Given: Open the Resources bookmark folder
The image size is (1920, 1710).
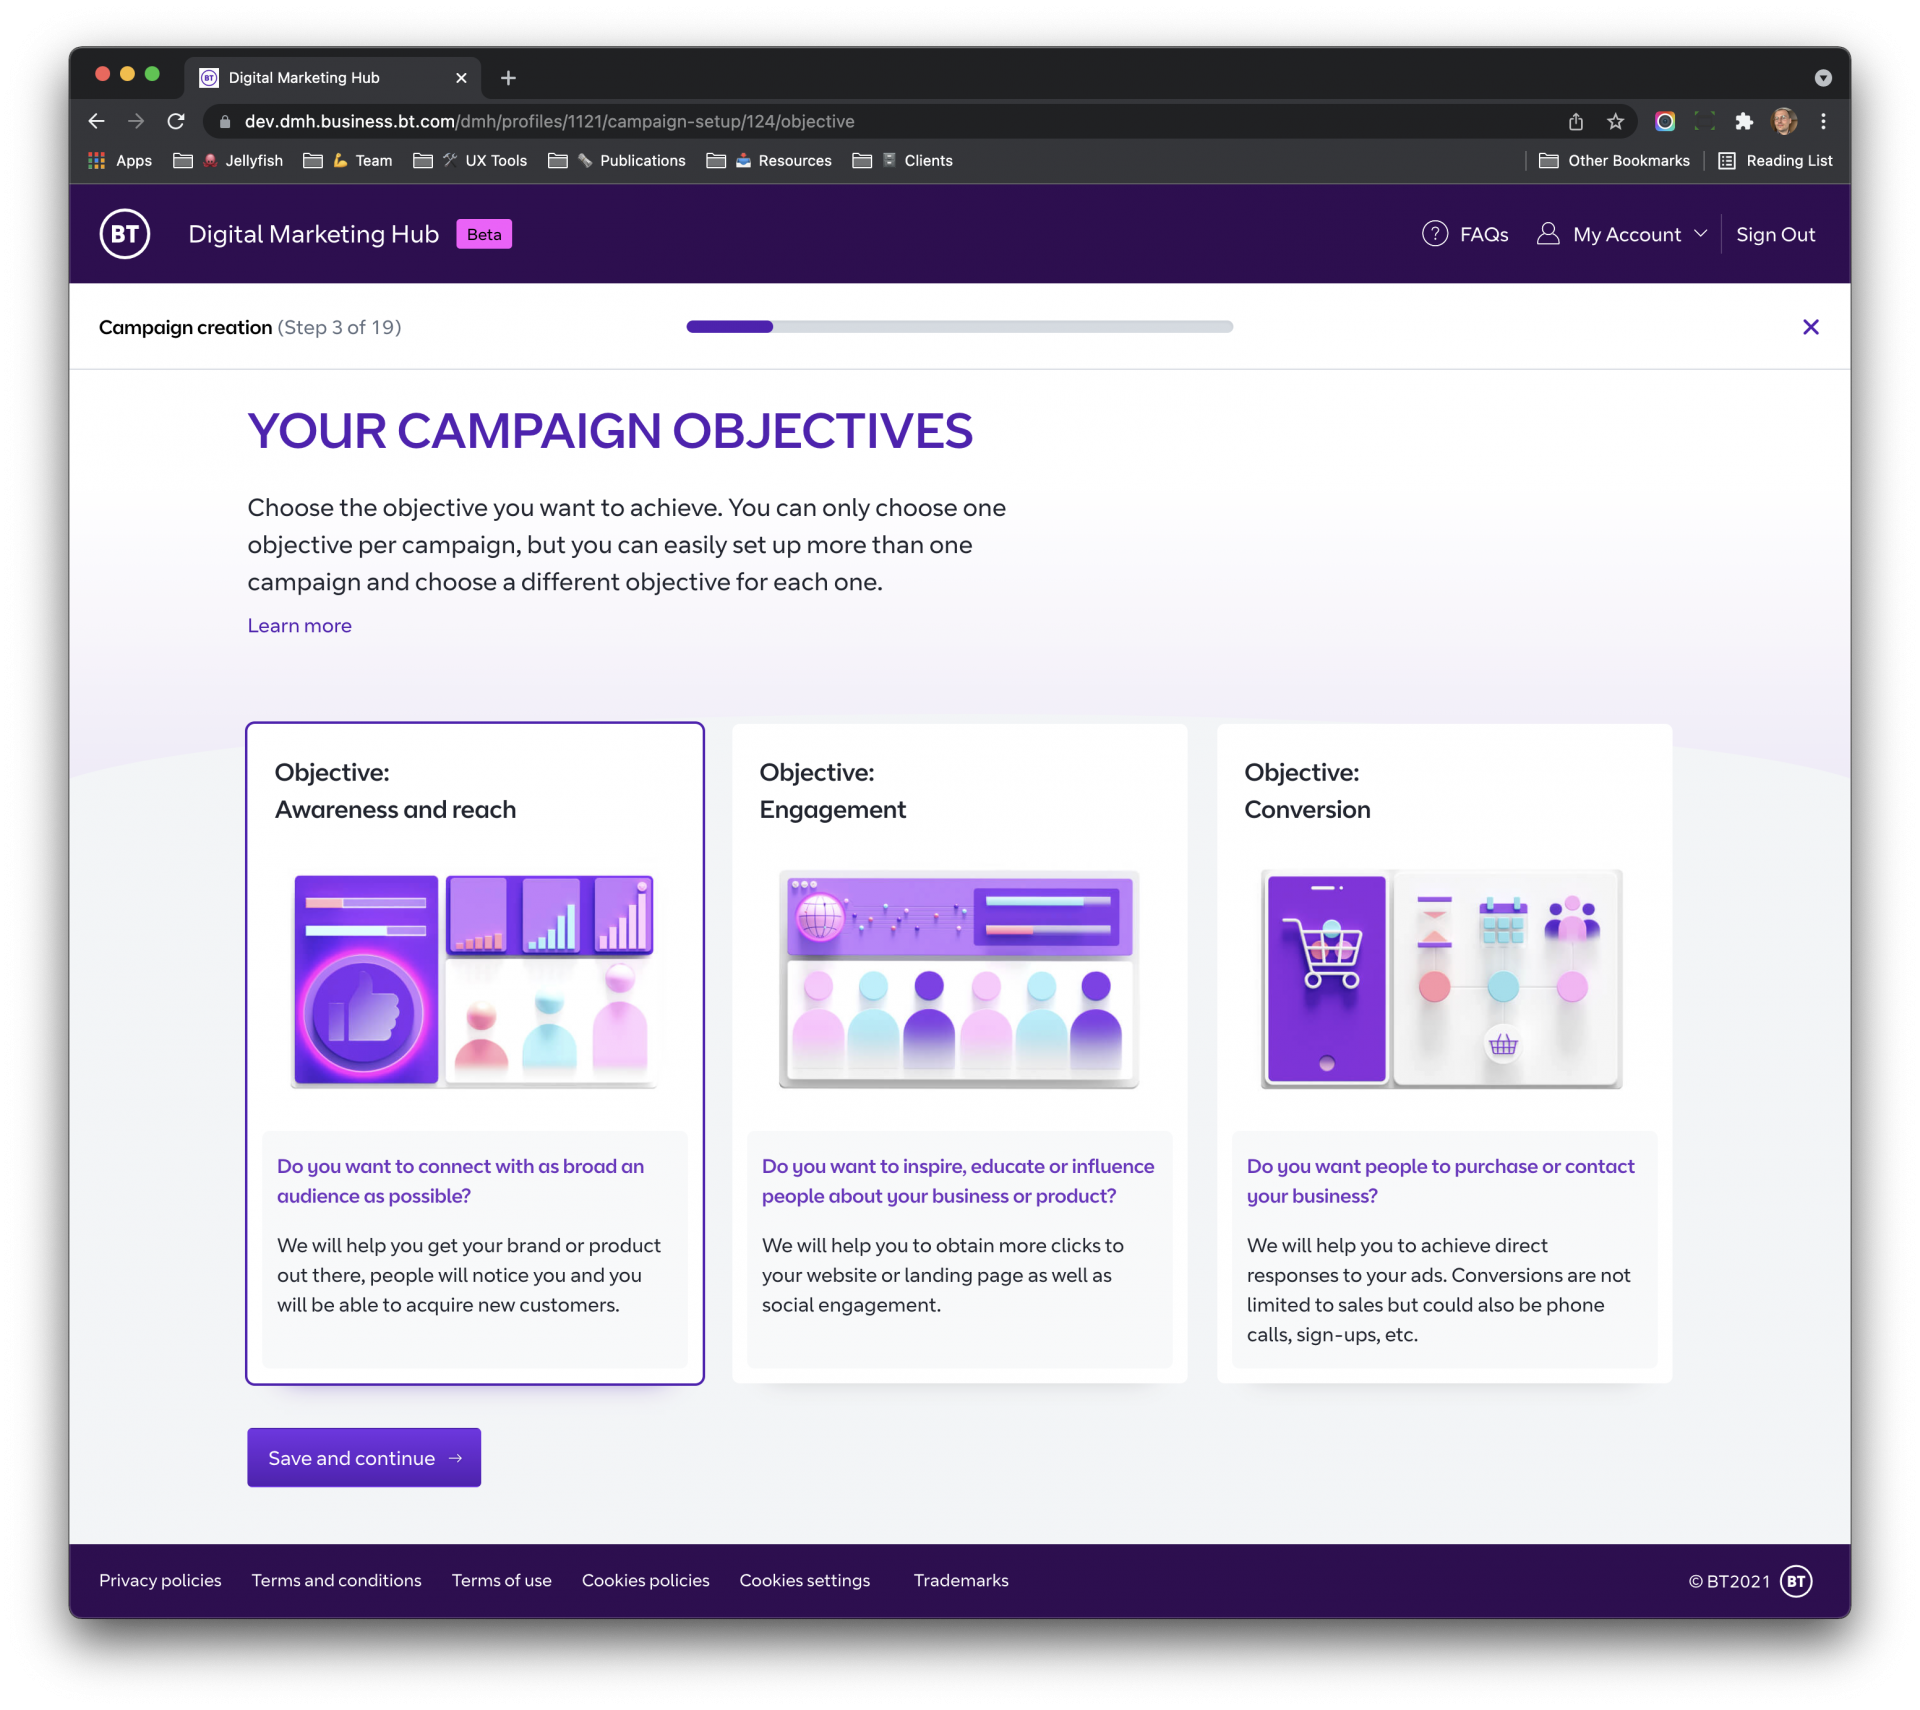Looking at the screenshot, I should pyautogui.click(x=768, y=161).
